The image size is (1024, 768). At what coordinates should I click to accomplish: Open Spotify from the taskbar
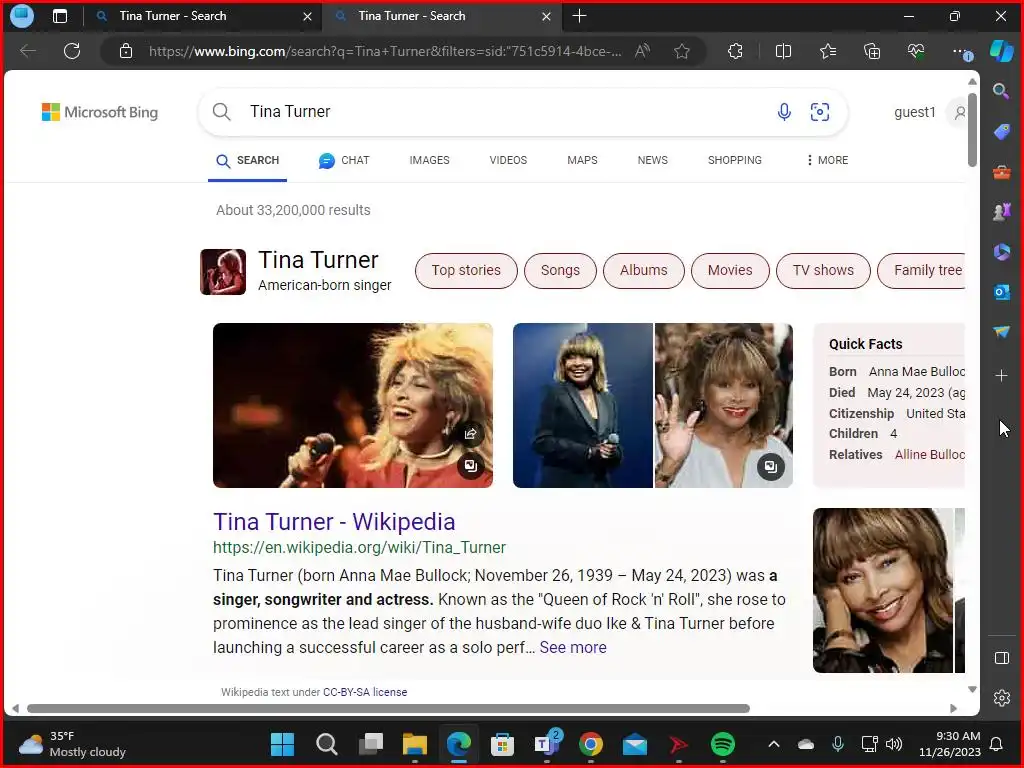[722, 744]
